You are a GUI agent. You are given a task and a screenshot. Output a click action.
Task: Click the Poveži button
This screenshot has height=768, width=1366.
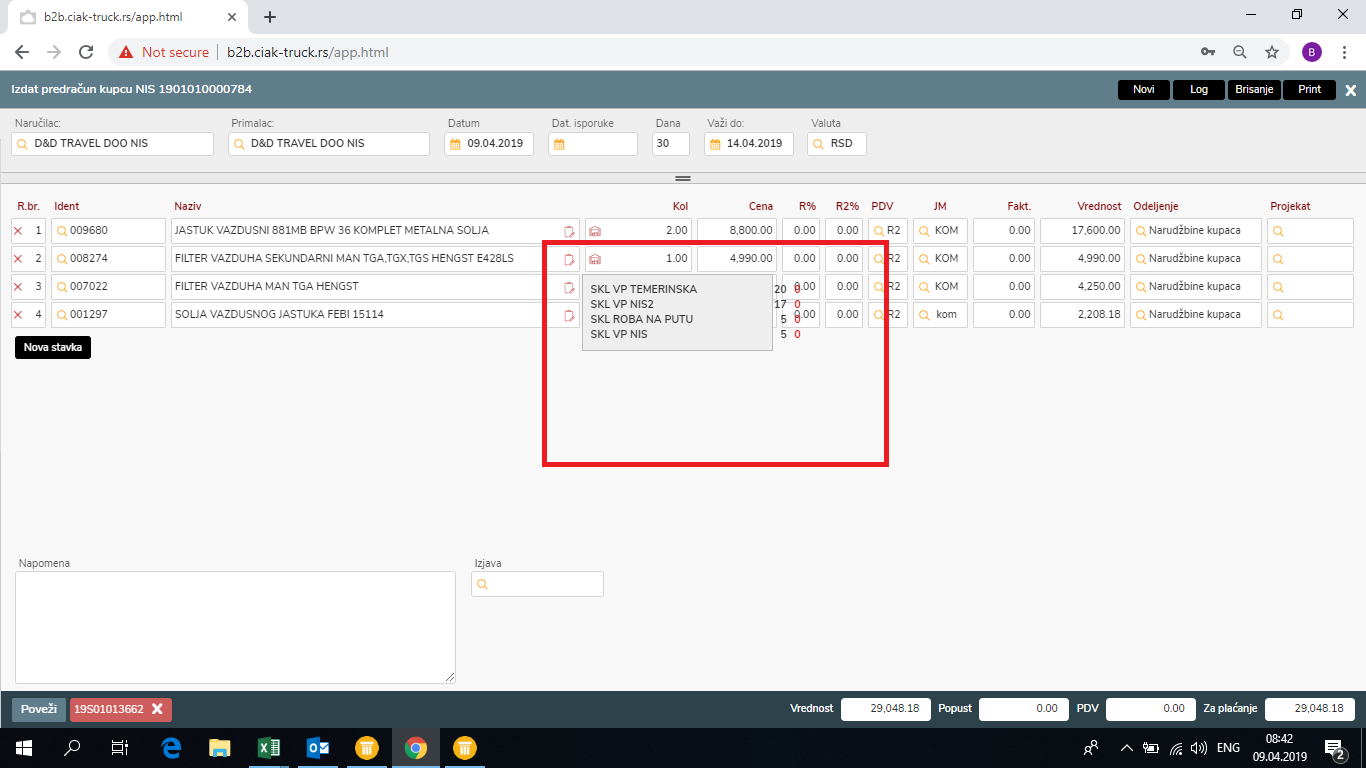pos(39,709)
